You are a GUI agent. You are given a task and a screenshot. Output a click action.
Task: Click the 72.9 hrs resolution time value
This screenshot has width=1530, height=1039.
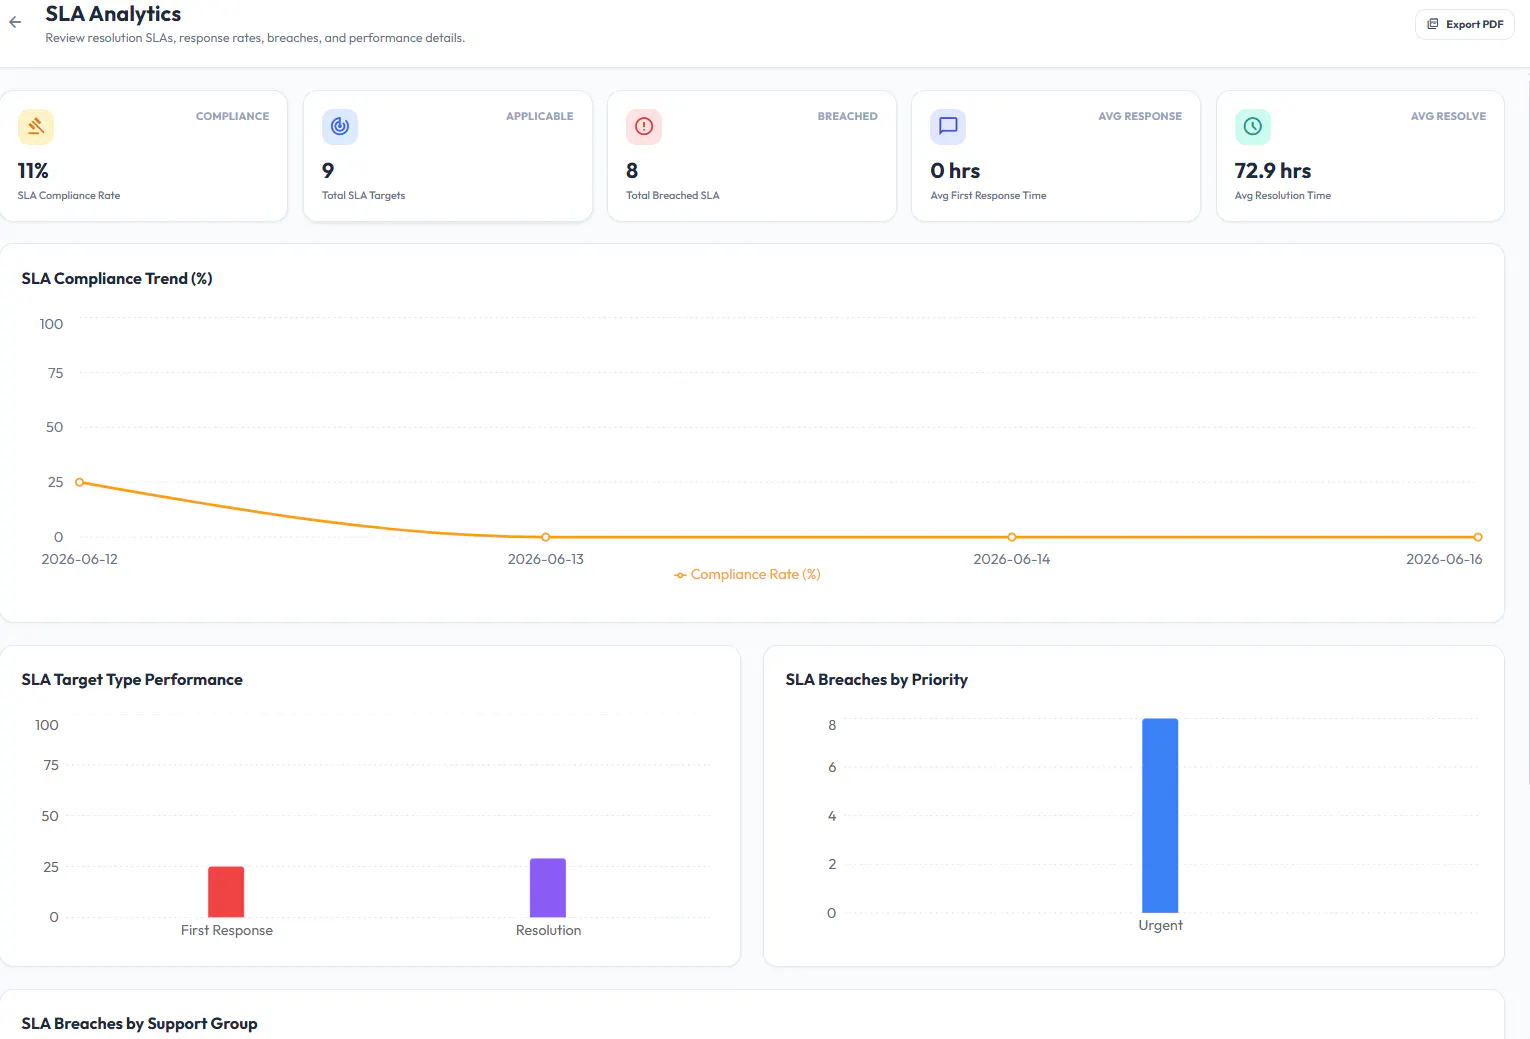pos(1272,171)
